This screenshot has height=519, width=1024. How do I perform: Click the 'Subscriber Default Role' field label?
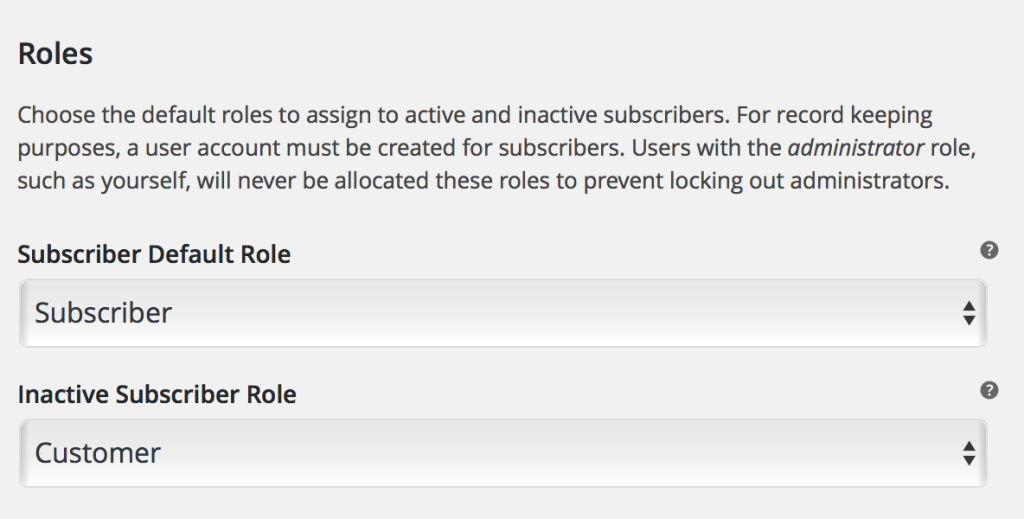pyautogui.click(x=154, y=254)
